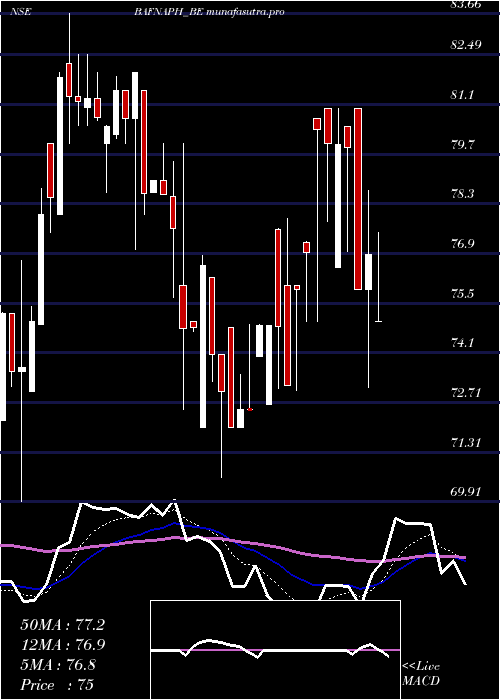Click the 74.1 price axis label
Screen dimensions: 500x700
[463, 343]
